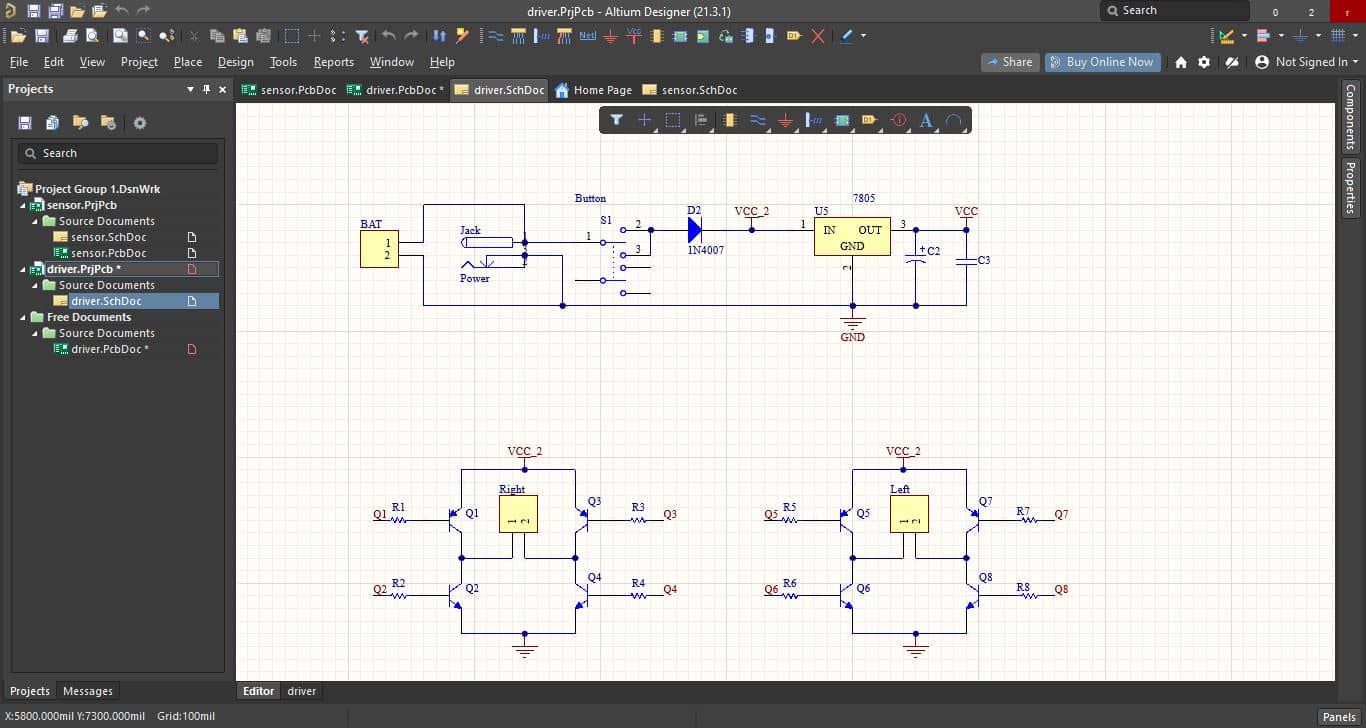Click the clear filter funnel icon in main toolbar
This screenshot has width=1366, height=728.
pos(362,36)
